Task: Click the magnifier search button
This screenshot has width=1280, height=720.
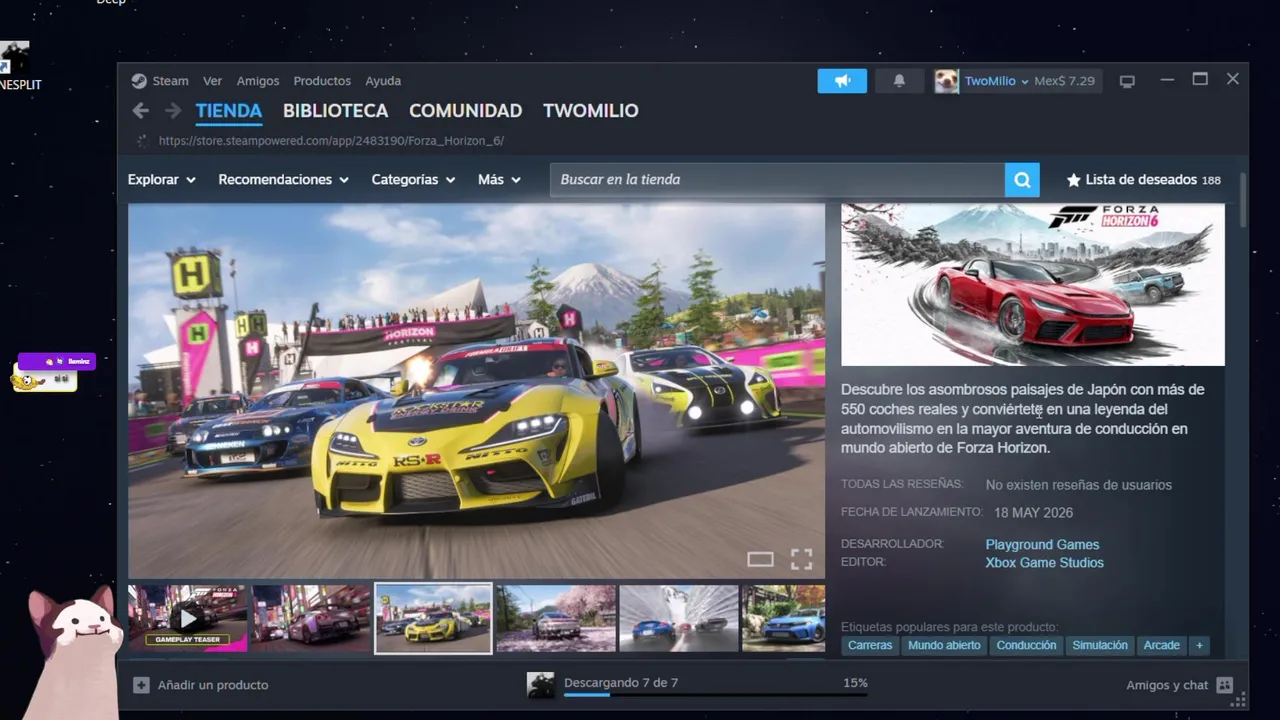Action: (1022, 180)
